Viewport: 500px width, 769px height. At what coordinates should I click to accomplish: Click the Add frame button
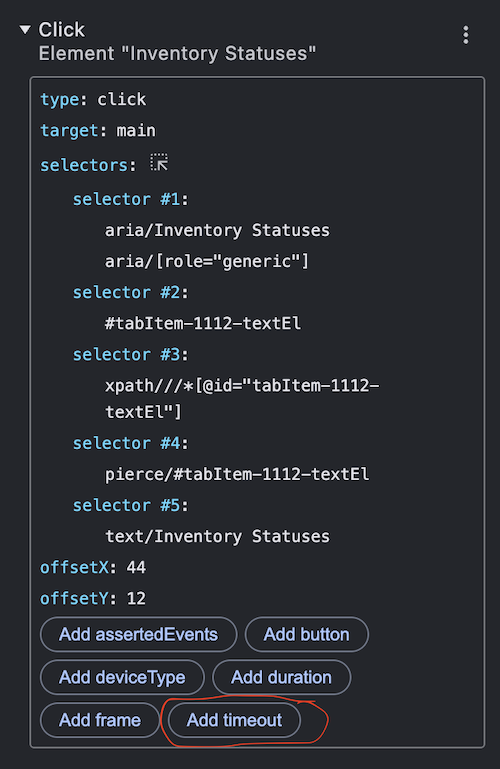100,720
